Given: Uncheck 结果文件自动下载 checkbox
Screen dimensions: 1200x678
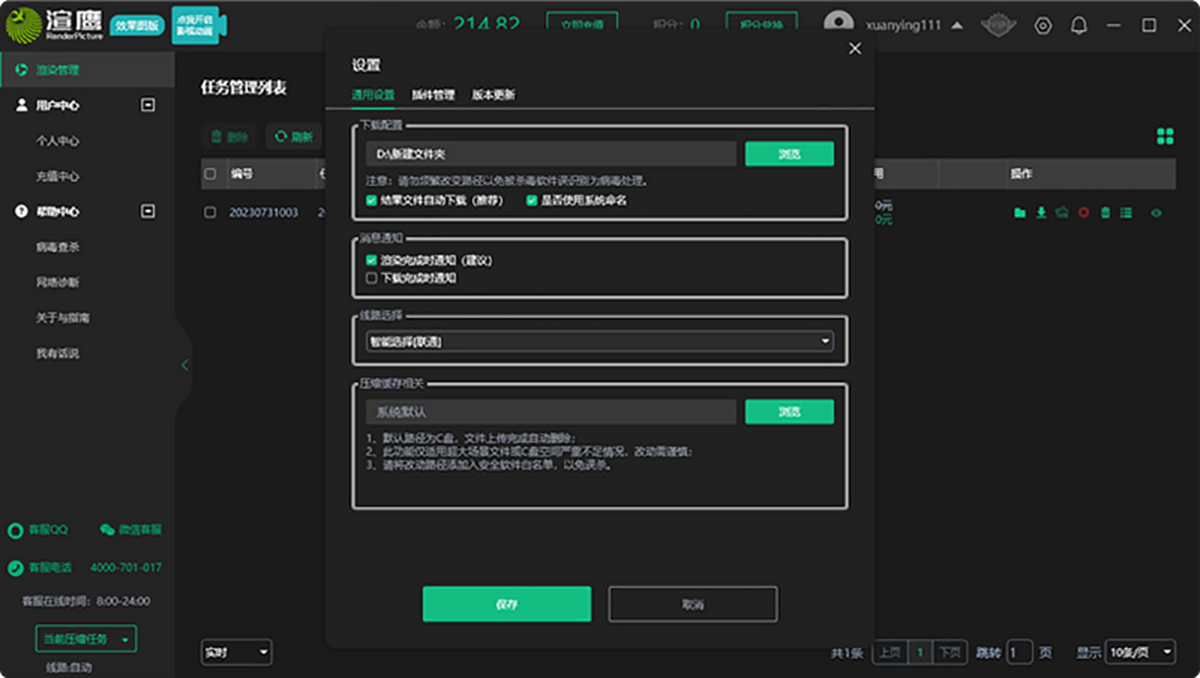Looking at the screenshot, I should [372, 201].
